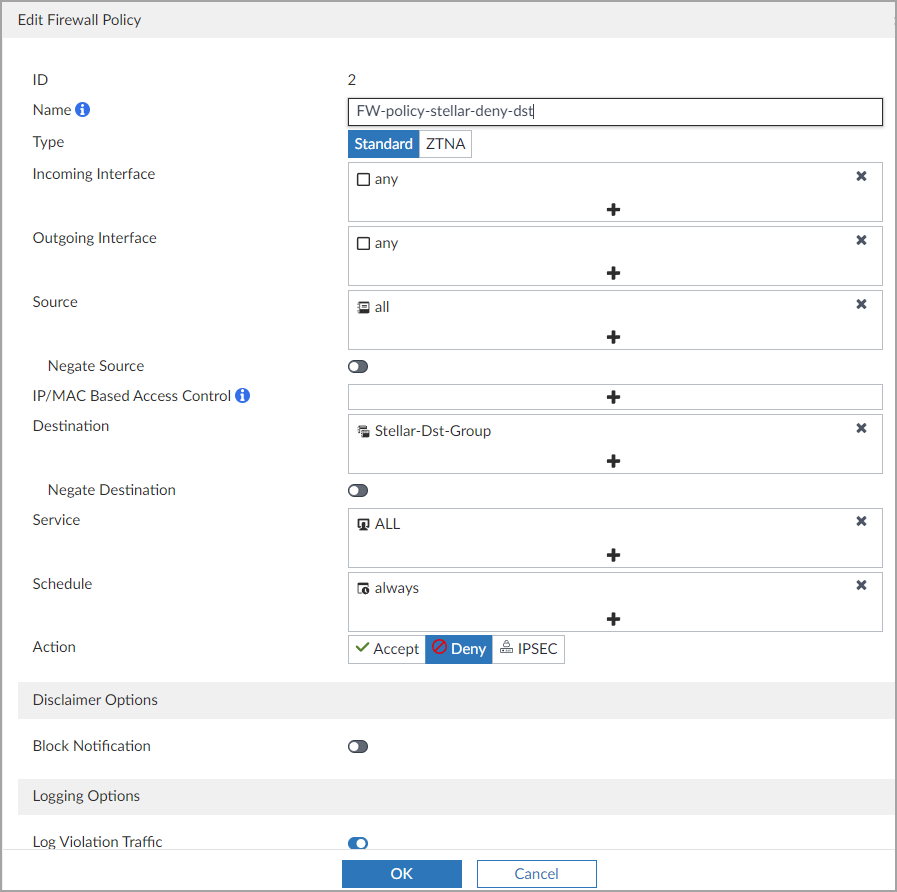The height and width of the screenshot is (892, 897).
Task: Click the info icon next to Name
Action: [83, 110]
